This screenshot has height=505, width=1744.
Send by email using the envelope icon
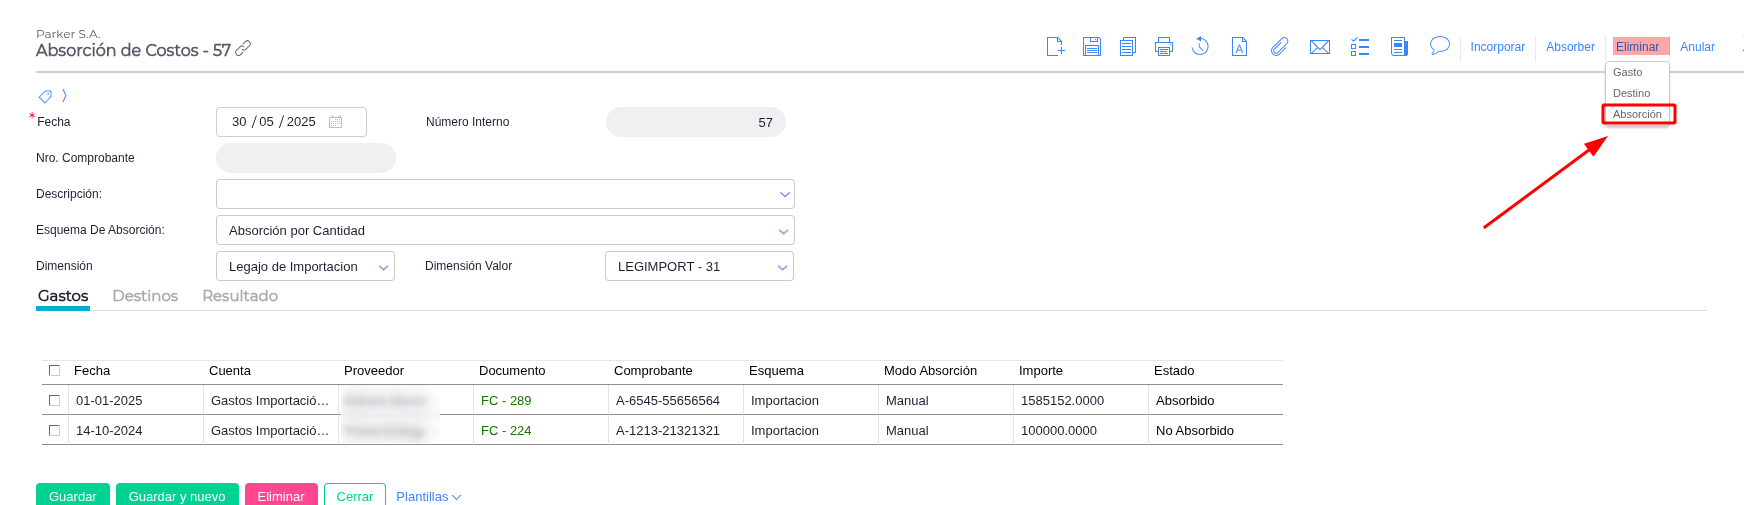[x=1320, y=47]
